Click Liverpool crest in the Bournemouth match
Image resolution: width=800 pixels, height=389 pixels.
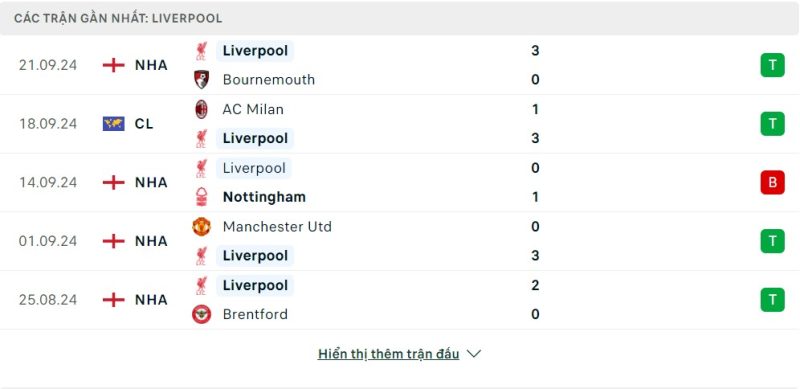click(201, 51)
